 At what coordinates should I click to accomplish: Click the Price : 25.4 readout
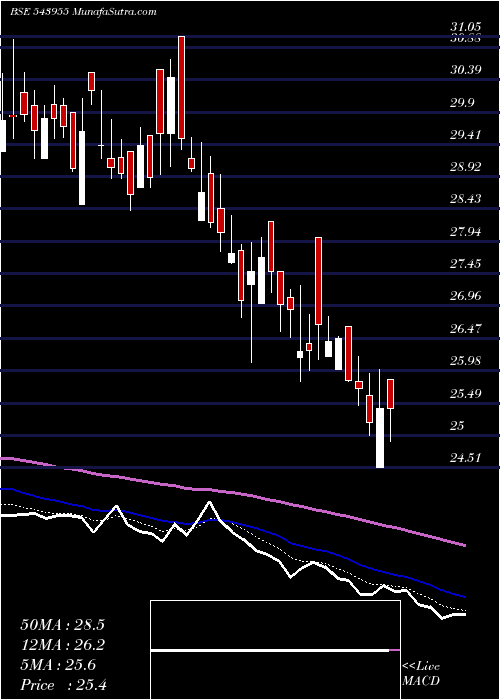[63, 685]
